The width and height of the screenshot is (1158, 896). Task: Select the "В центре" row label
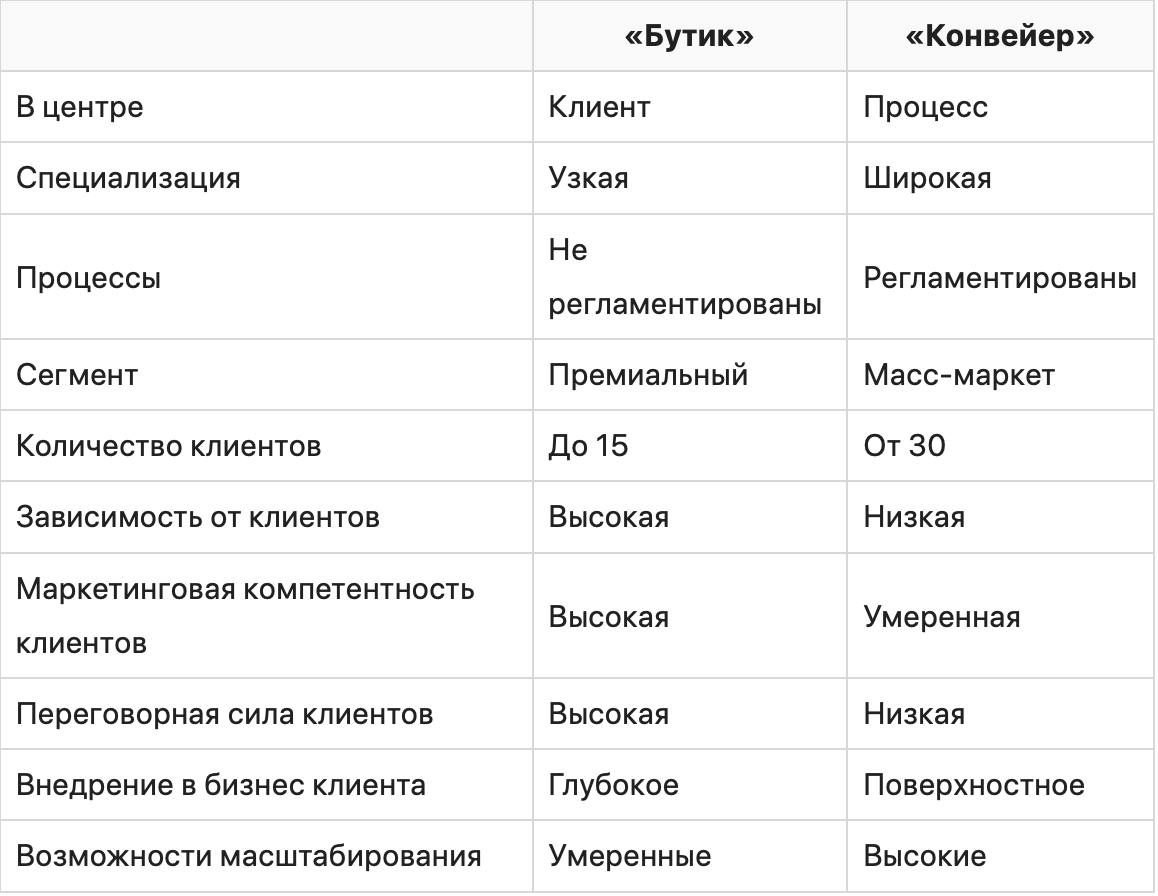80,107
